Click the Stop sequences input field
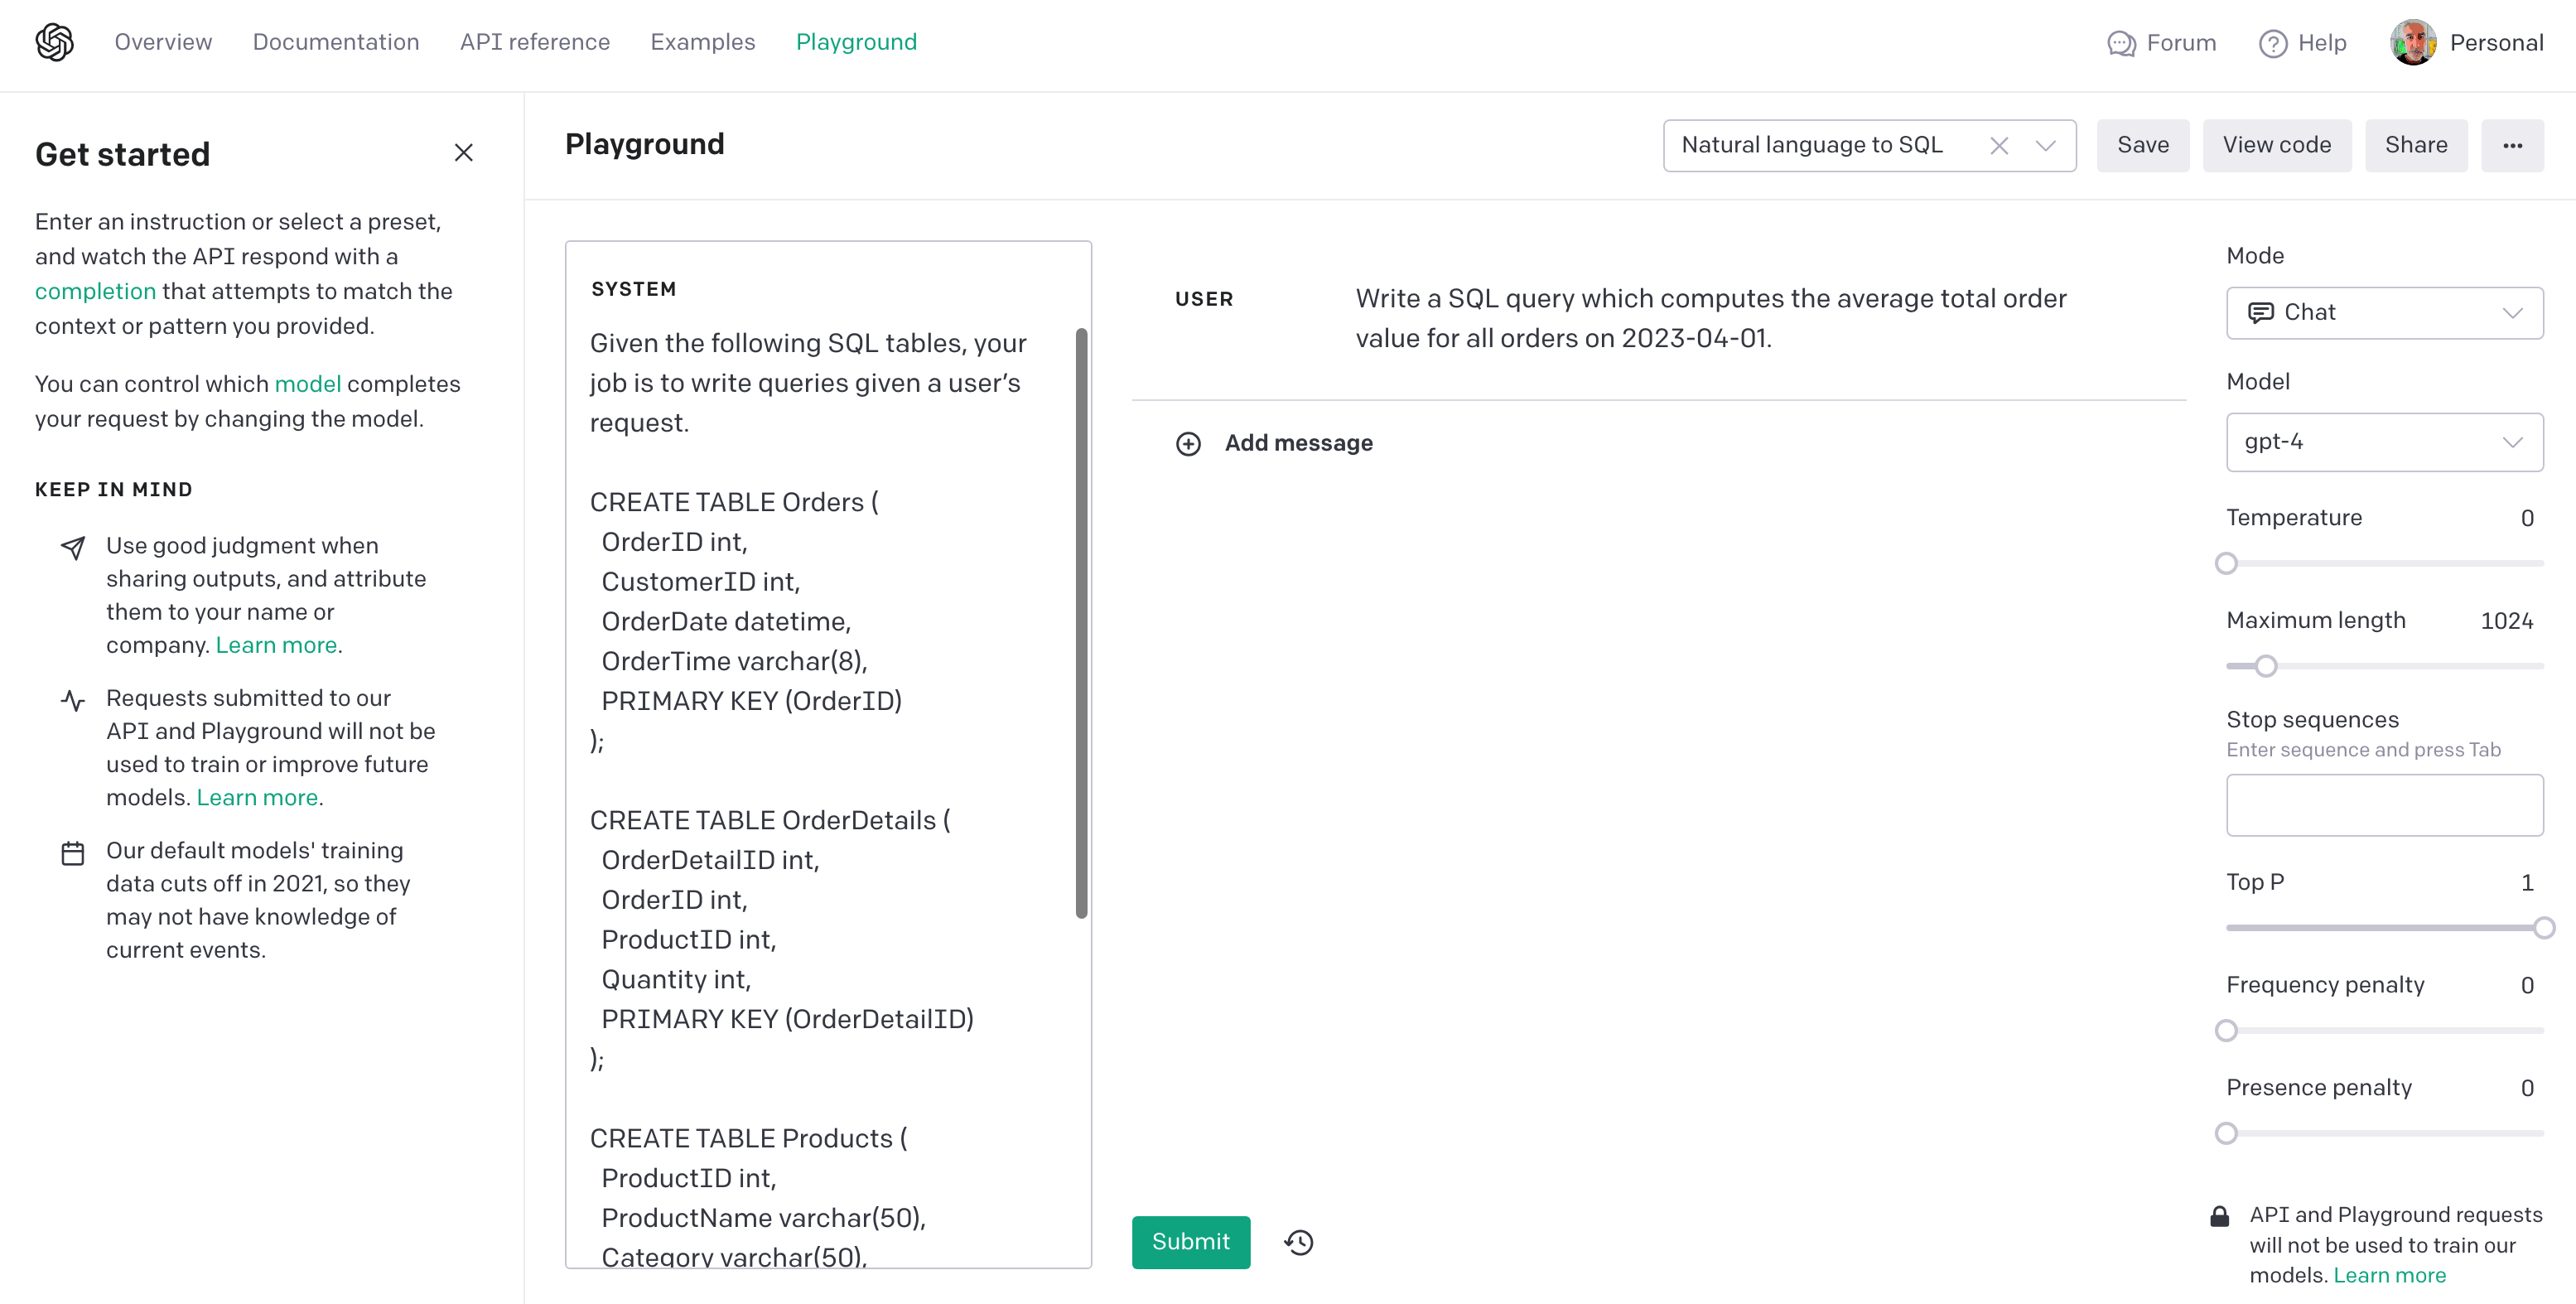2576x1304 pixels. coord(2384,805)
